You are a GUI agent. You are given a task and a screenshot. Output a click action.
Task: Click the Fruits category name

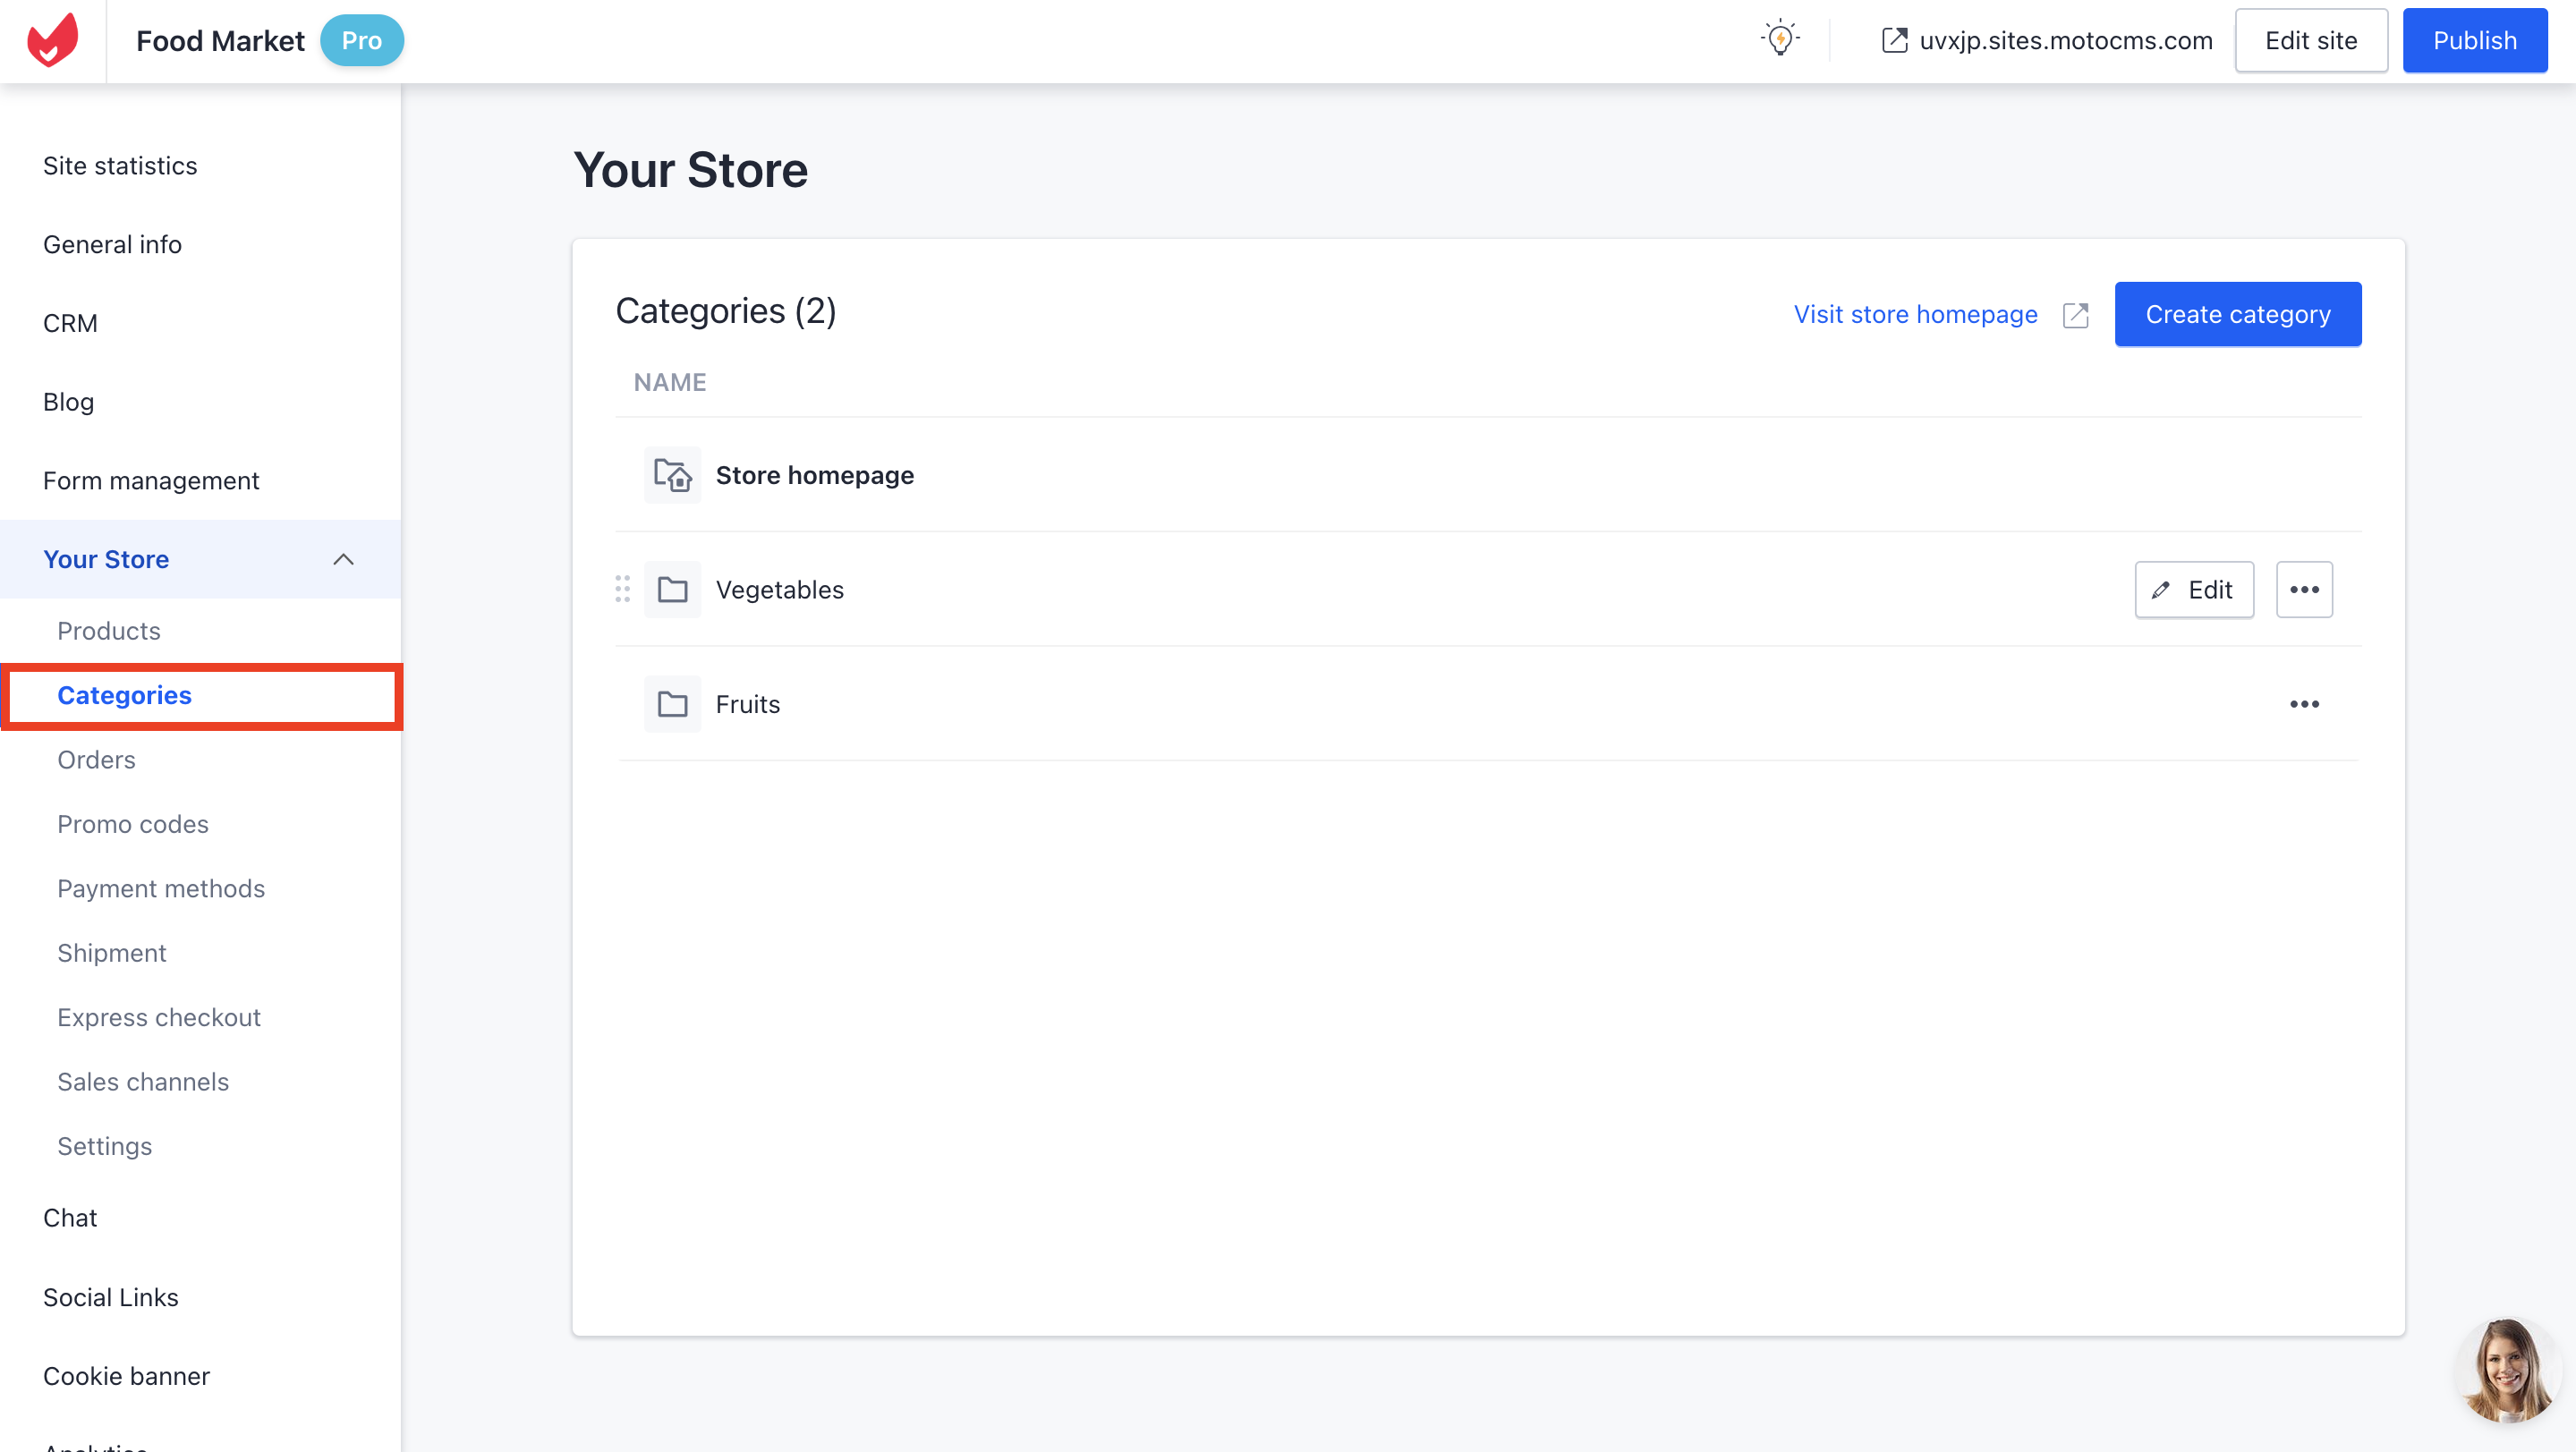(x=748, y=704)
